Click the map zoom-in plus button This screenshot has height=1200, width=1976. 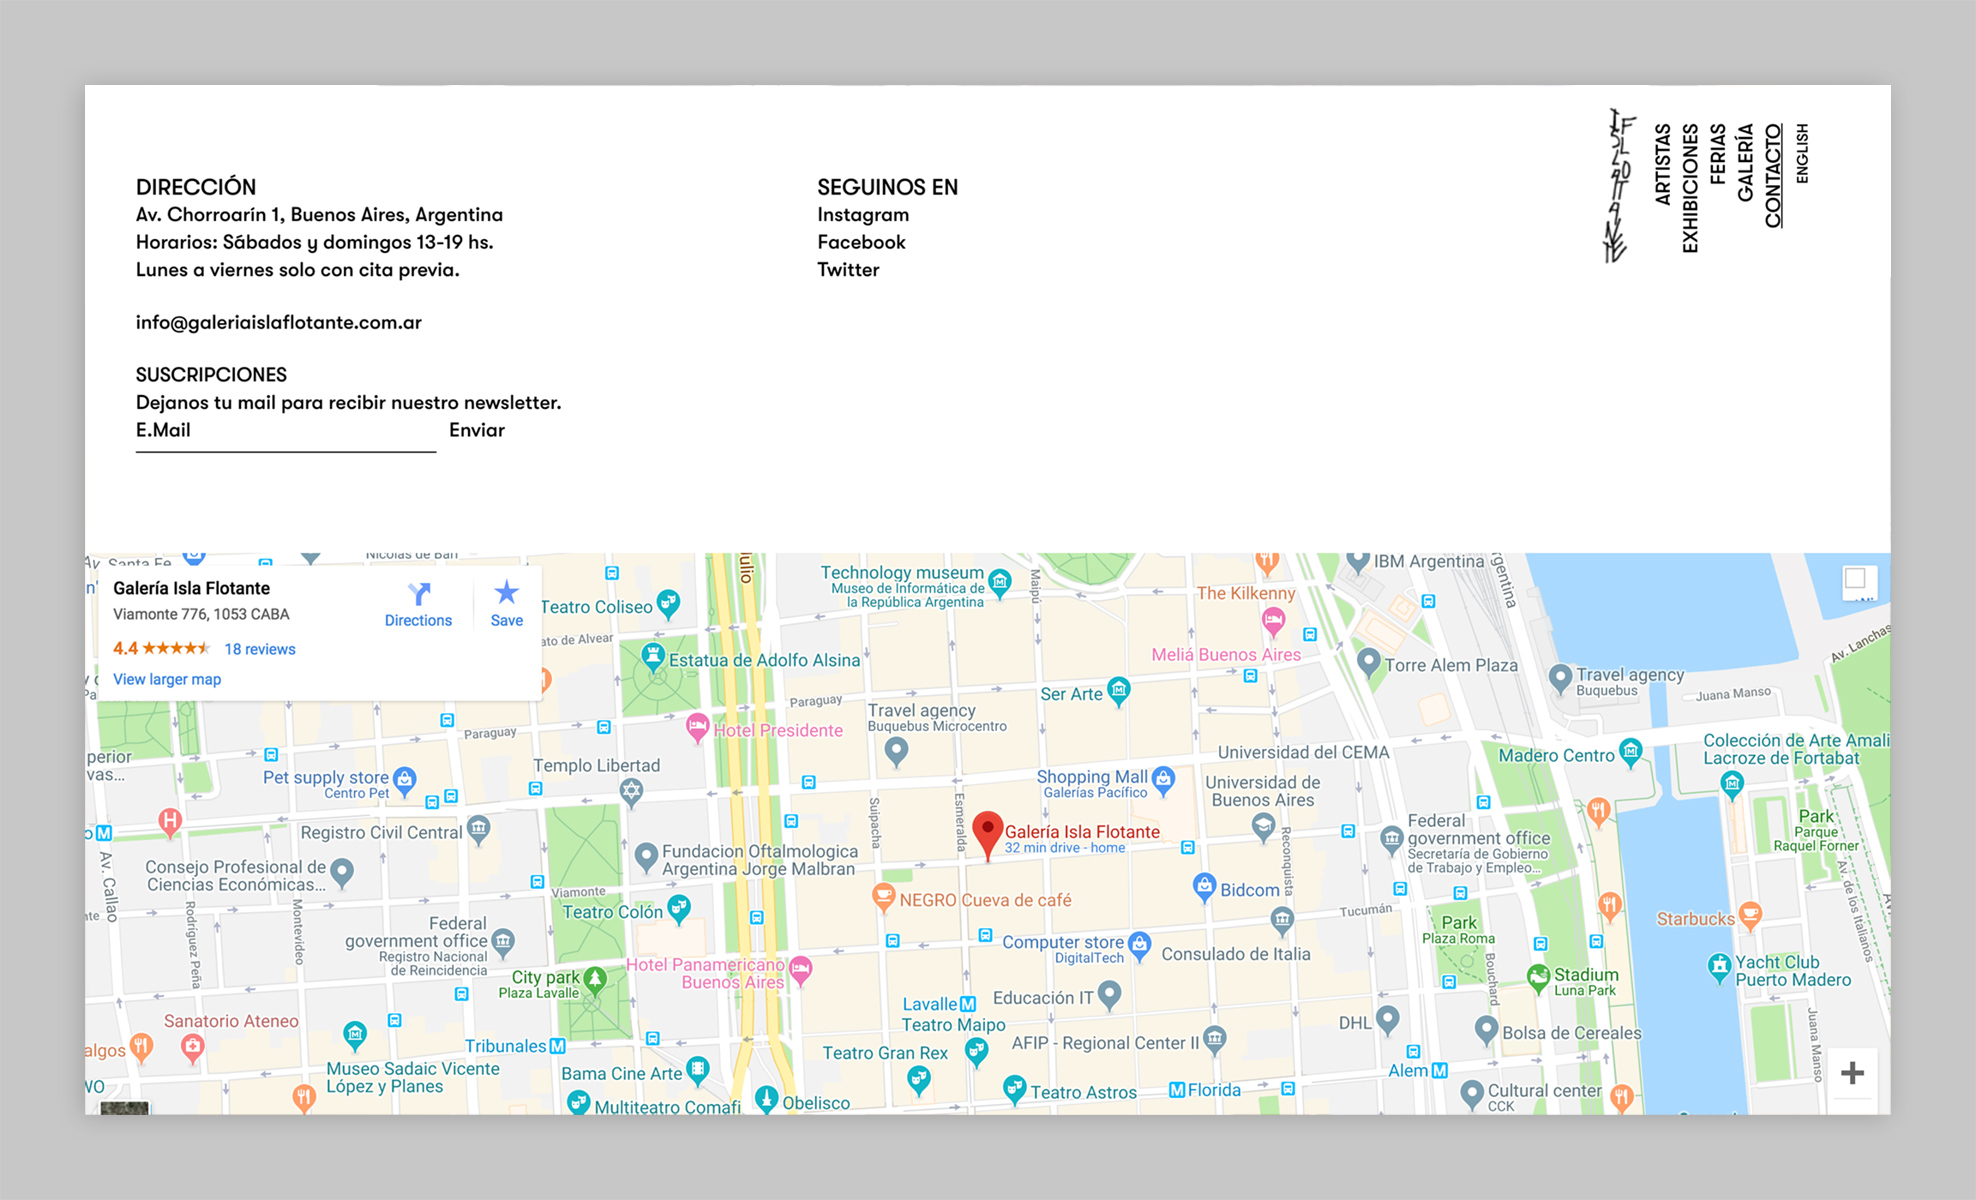tap(1852, 1073)
